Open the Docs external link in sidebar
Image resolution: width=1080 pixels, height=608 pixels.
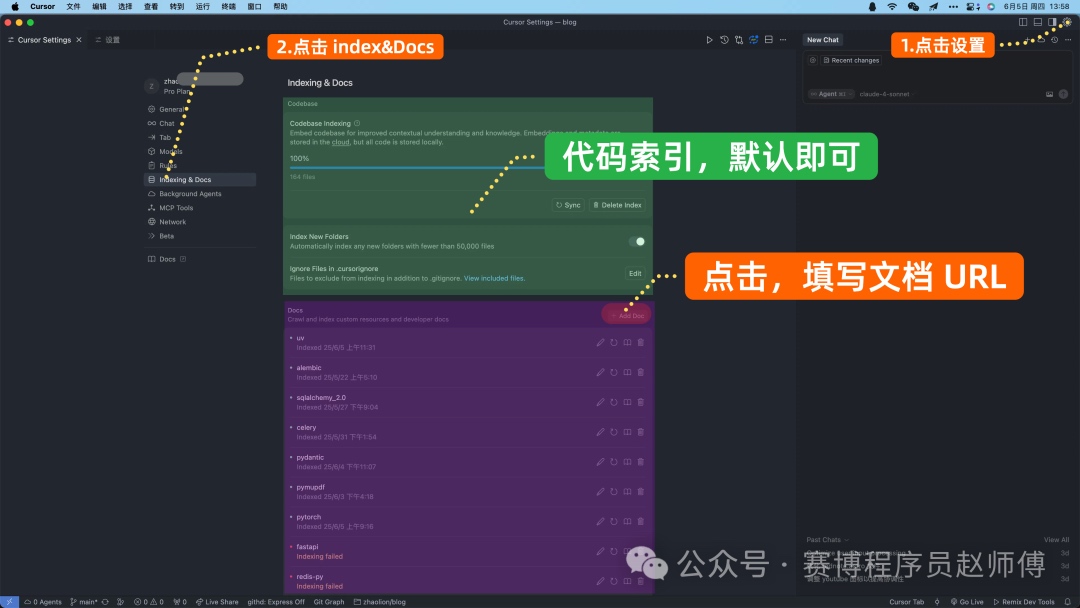(x=167, y=260)
